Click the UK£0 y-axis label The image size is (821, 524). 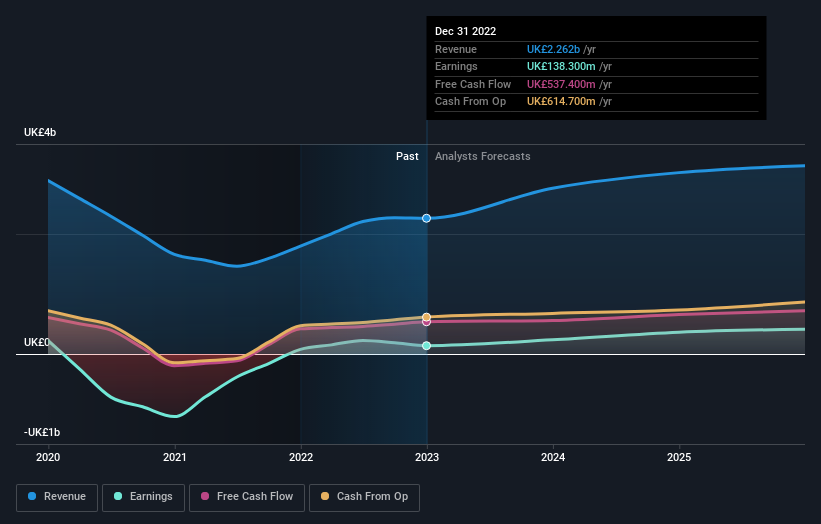click(x=37, y=342)
